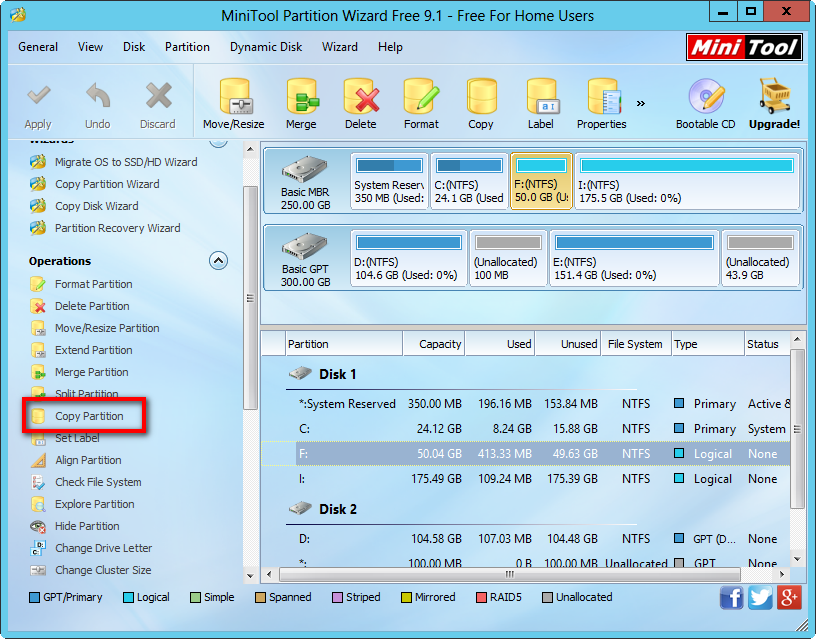Choose Delete Partition operation
This screenshot has height=639, width=816.
coord(80,306)
